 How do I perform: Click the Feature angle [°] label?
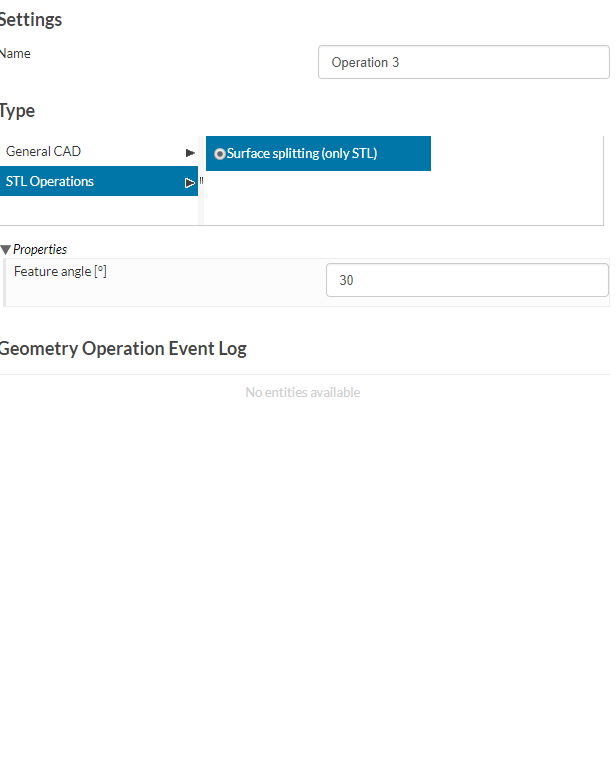(x=60, y=271)
